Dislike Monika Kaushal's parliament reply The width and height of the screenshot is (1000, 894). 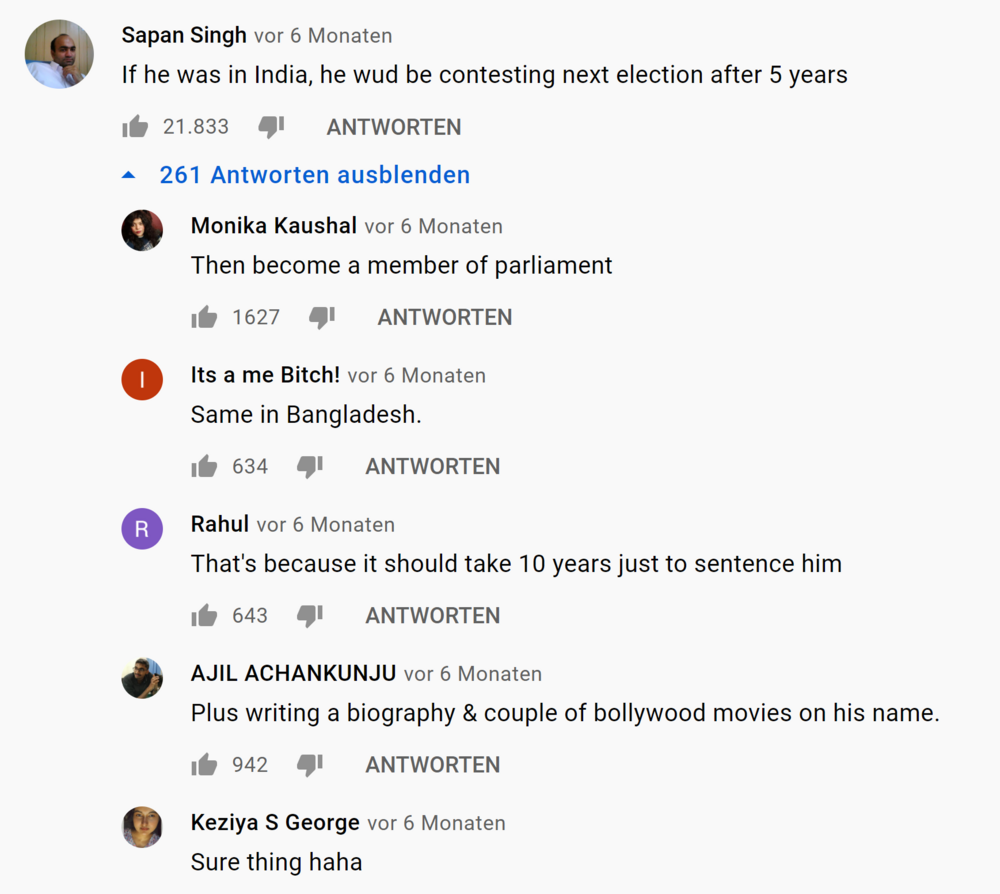tap(321, 315)
